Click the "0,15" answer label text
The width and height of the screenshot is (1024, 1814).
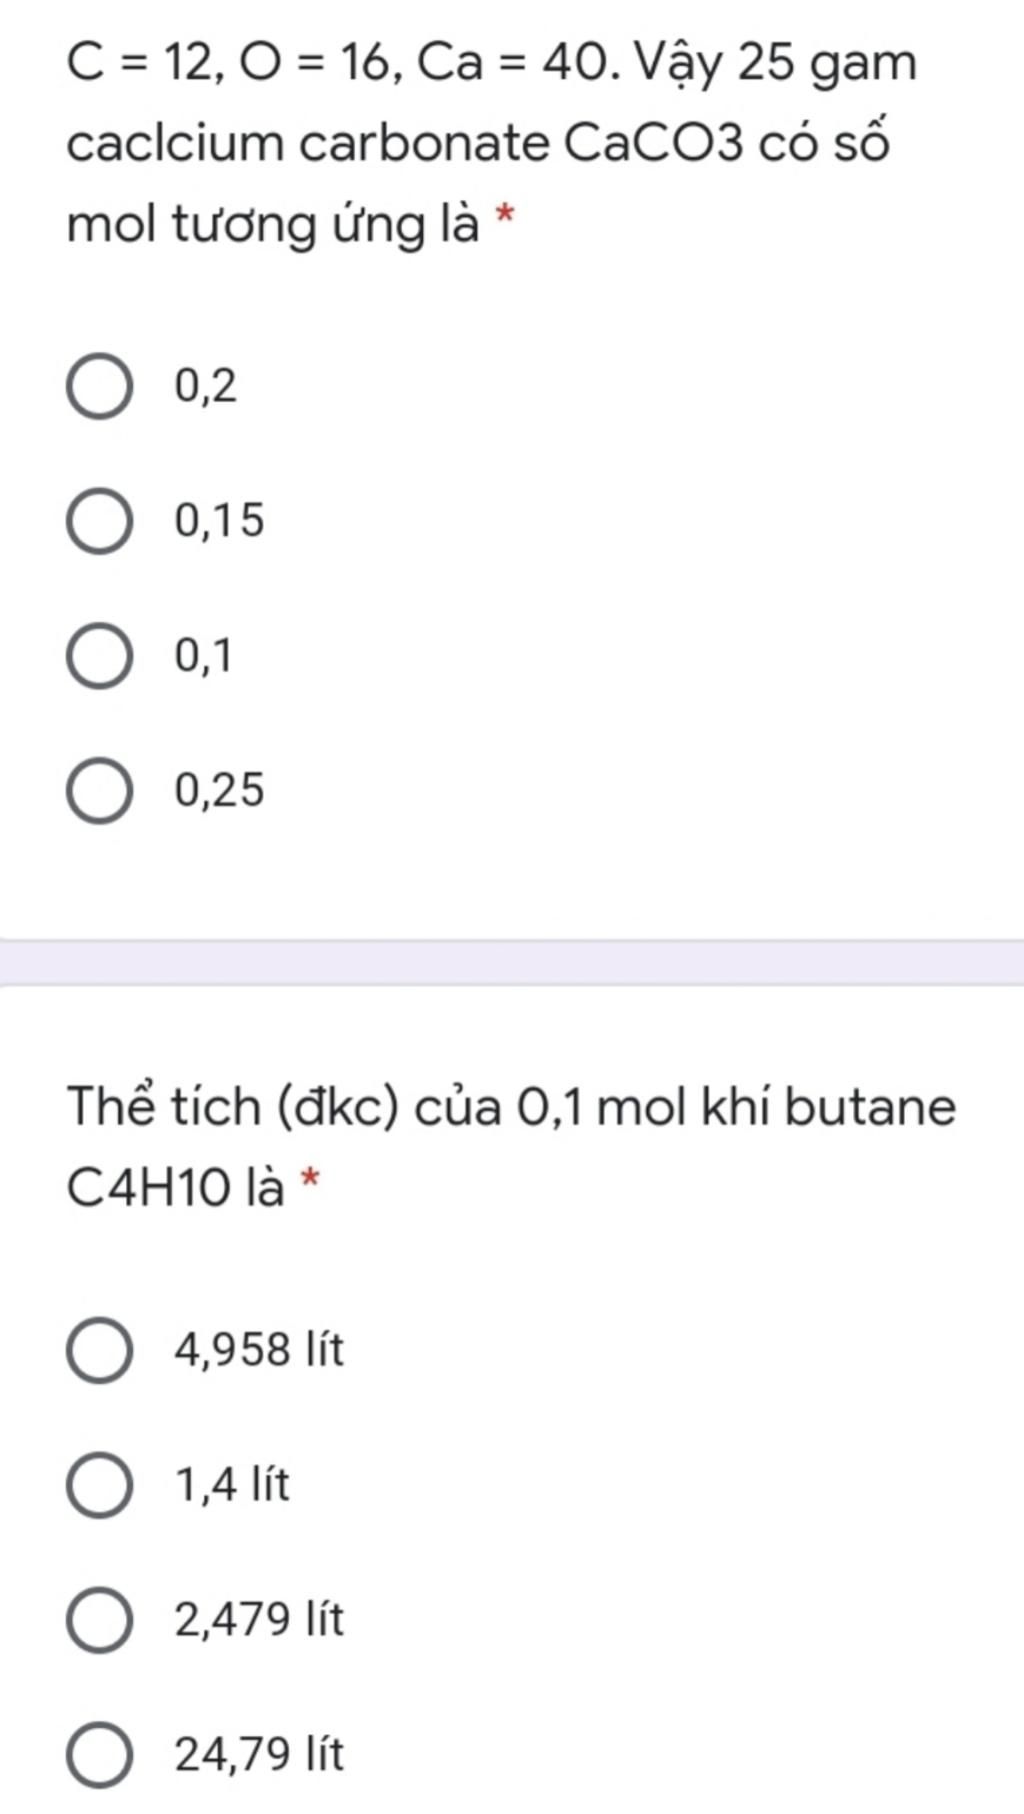coord(220,521)
